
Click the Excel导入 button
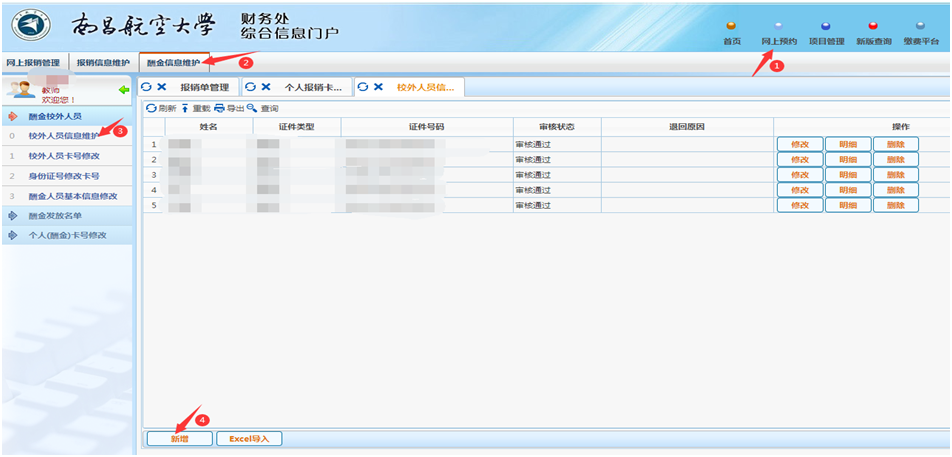pyautogui.click(x=249, y=438)
